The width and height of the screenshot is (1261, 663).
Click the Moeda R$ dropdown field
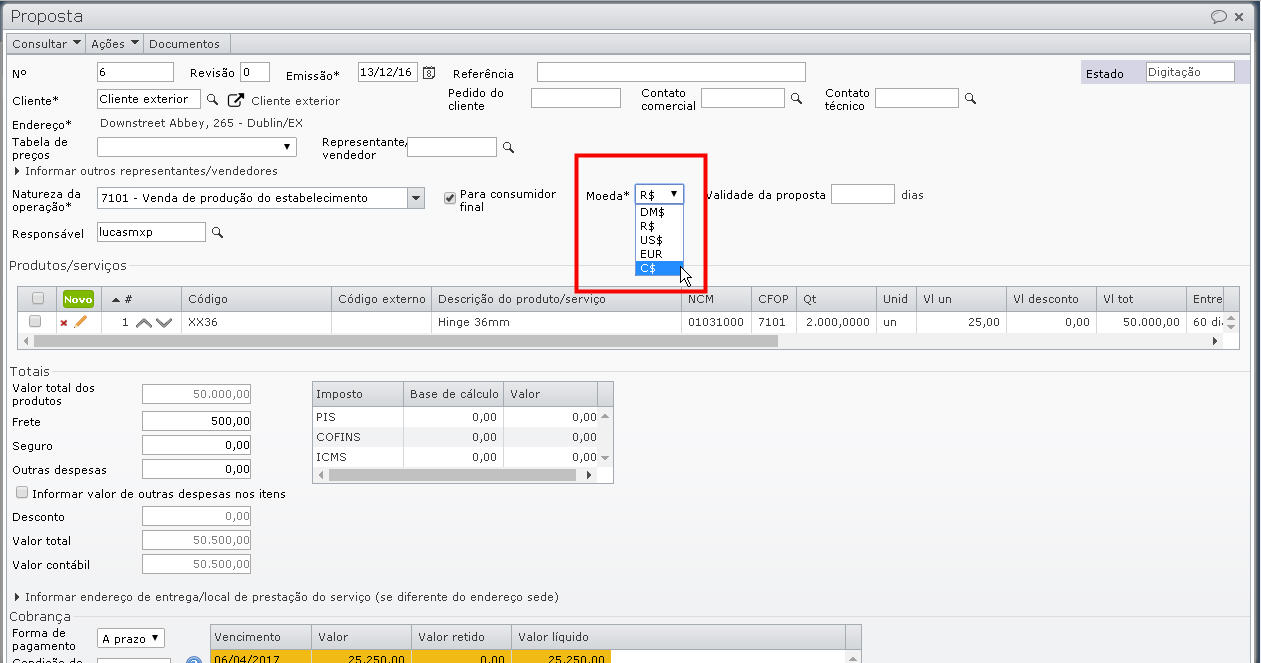tap(659, 194)
